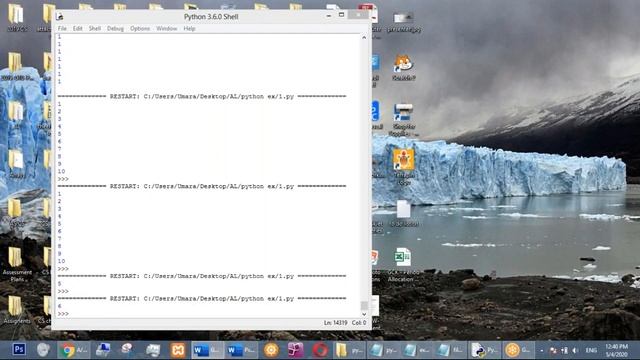Click the 'Ln: 14319' status bar entry

click(336, 323)
